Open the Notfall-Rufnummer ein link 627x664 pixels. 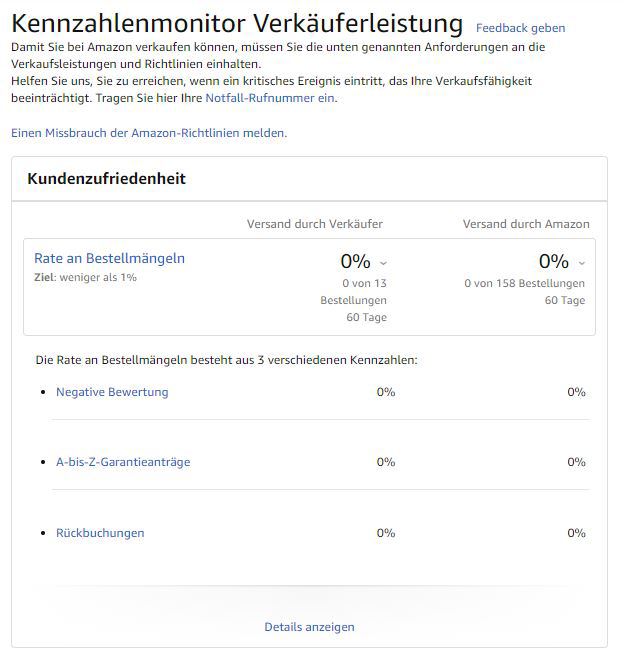pyautogui.click(x=270, y=98)
